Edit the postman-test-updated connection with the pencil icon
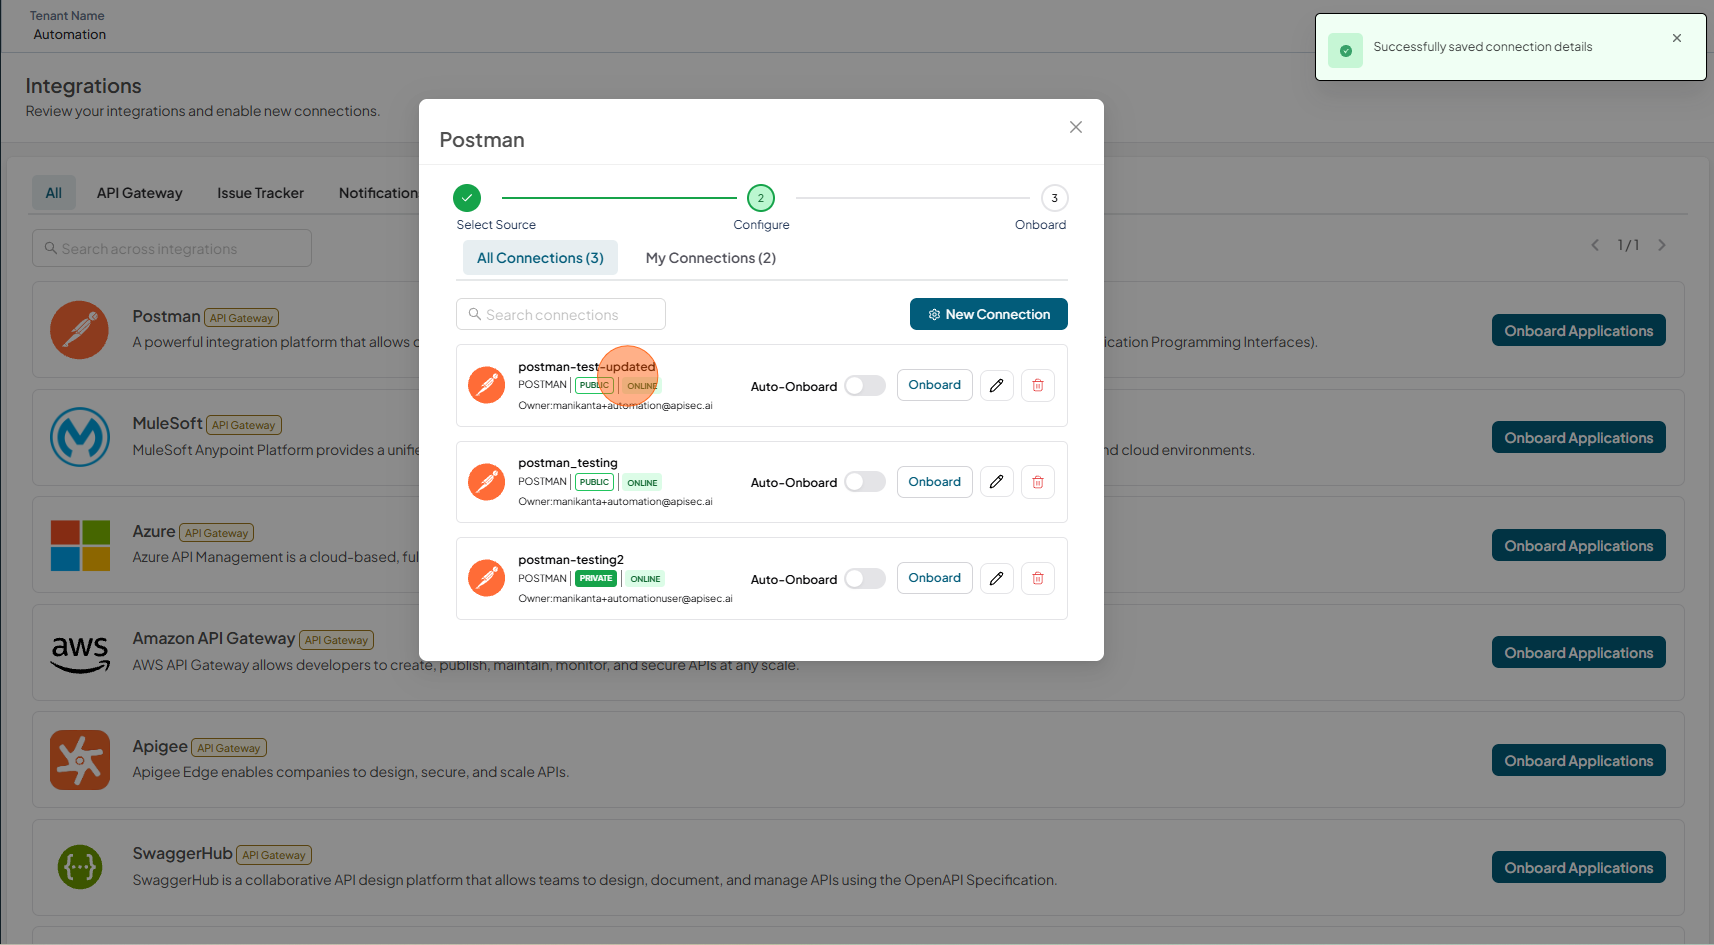Screen dimensions: 1714x945 click(996, 385)
